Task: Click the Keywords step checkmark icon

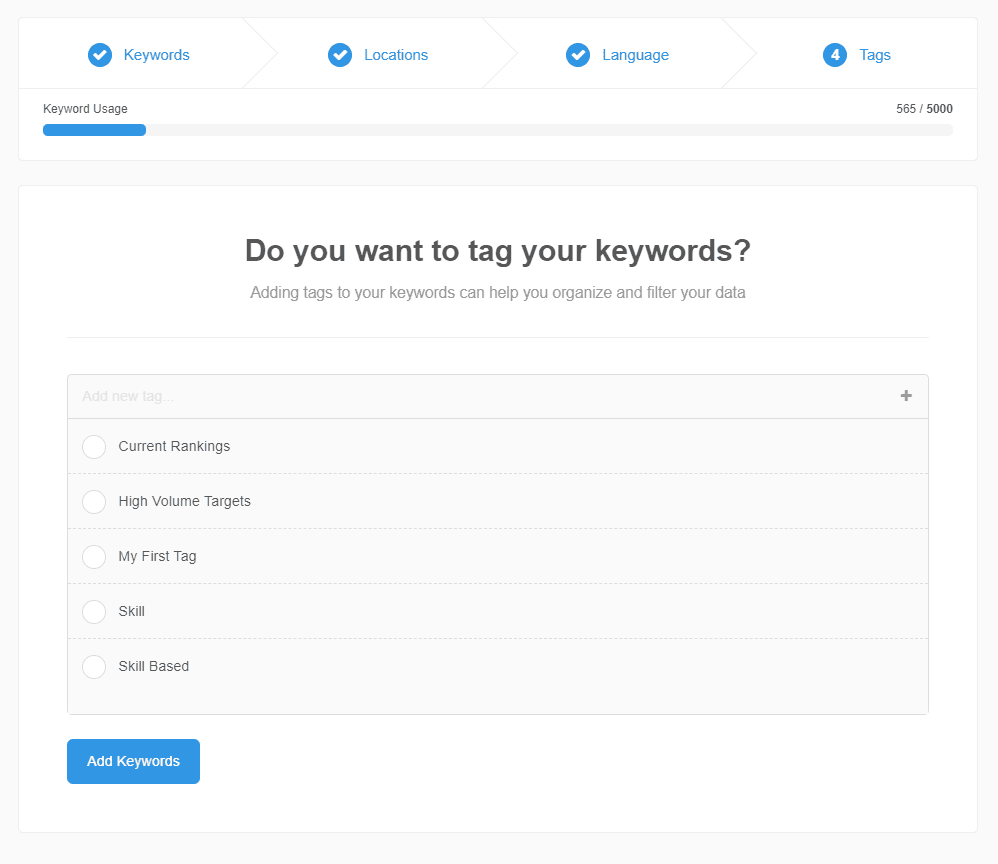Action: [100, 55]
